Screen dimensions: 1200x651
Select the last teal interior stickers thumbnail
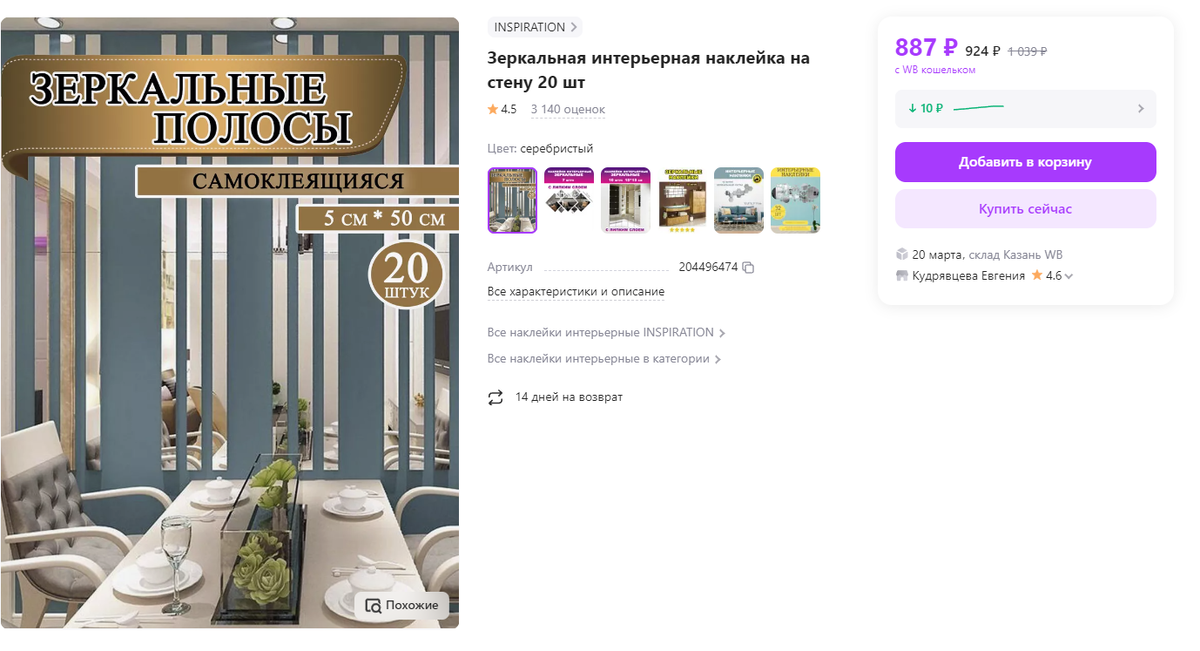[x=795, y=200]
